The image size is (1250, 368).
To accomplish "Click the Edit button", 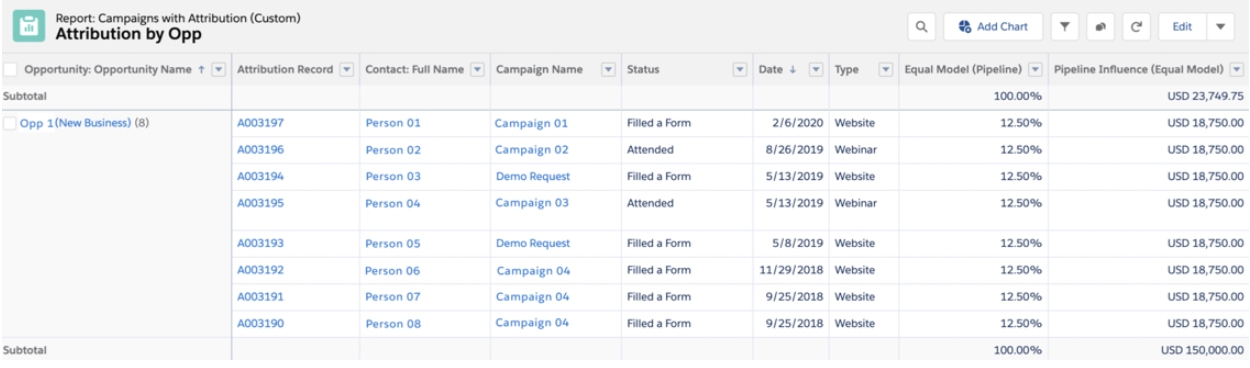I will click(1182, 27).
